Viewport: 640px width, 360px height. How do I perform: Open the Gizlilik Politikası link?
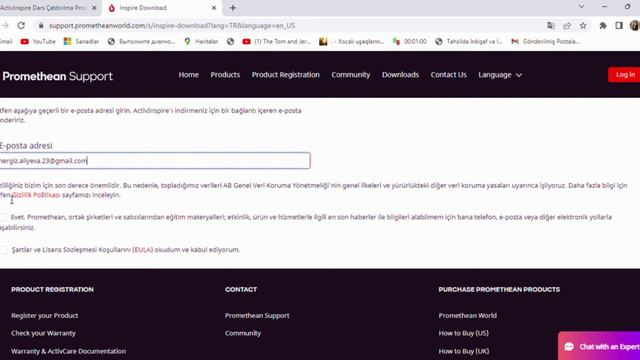(x=36, y=195)
